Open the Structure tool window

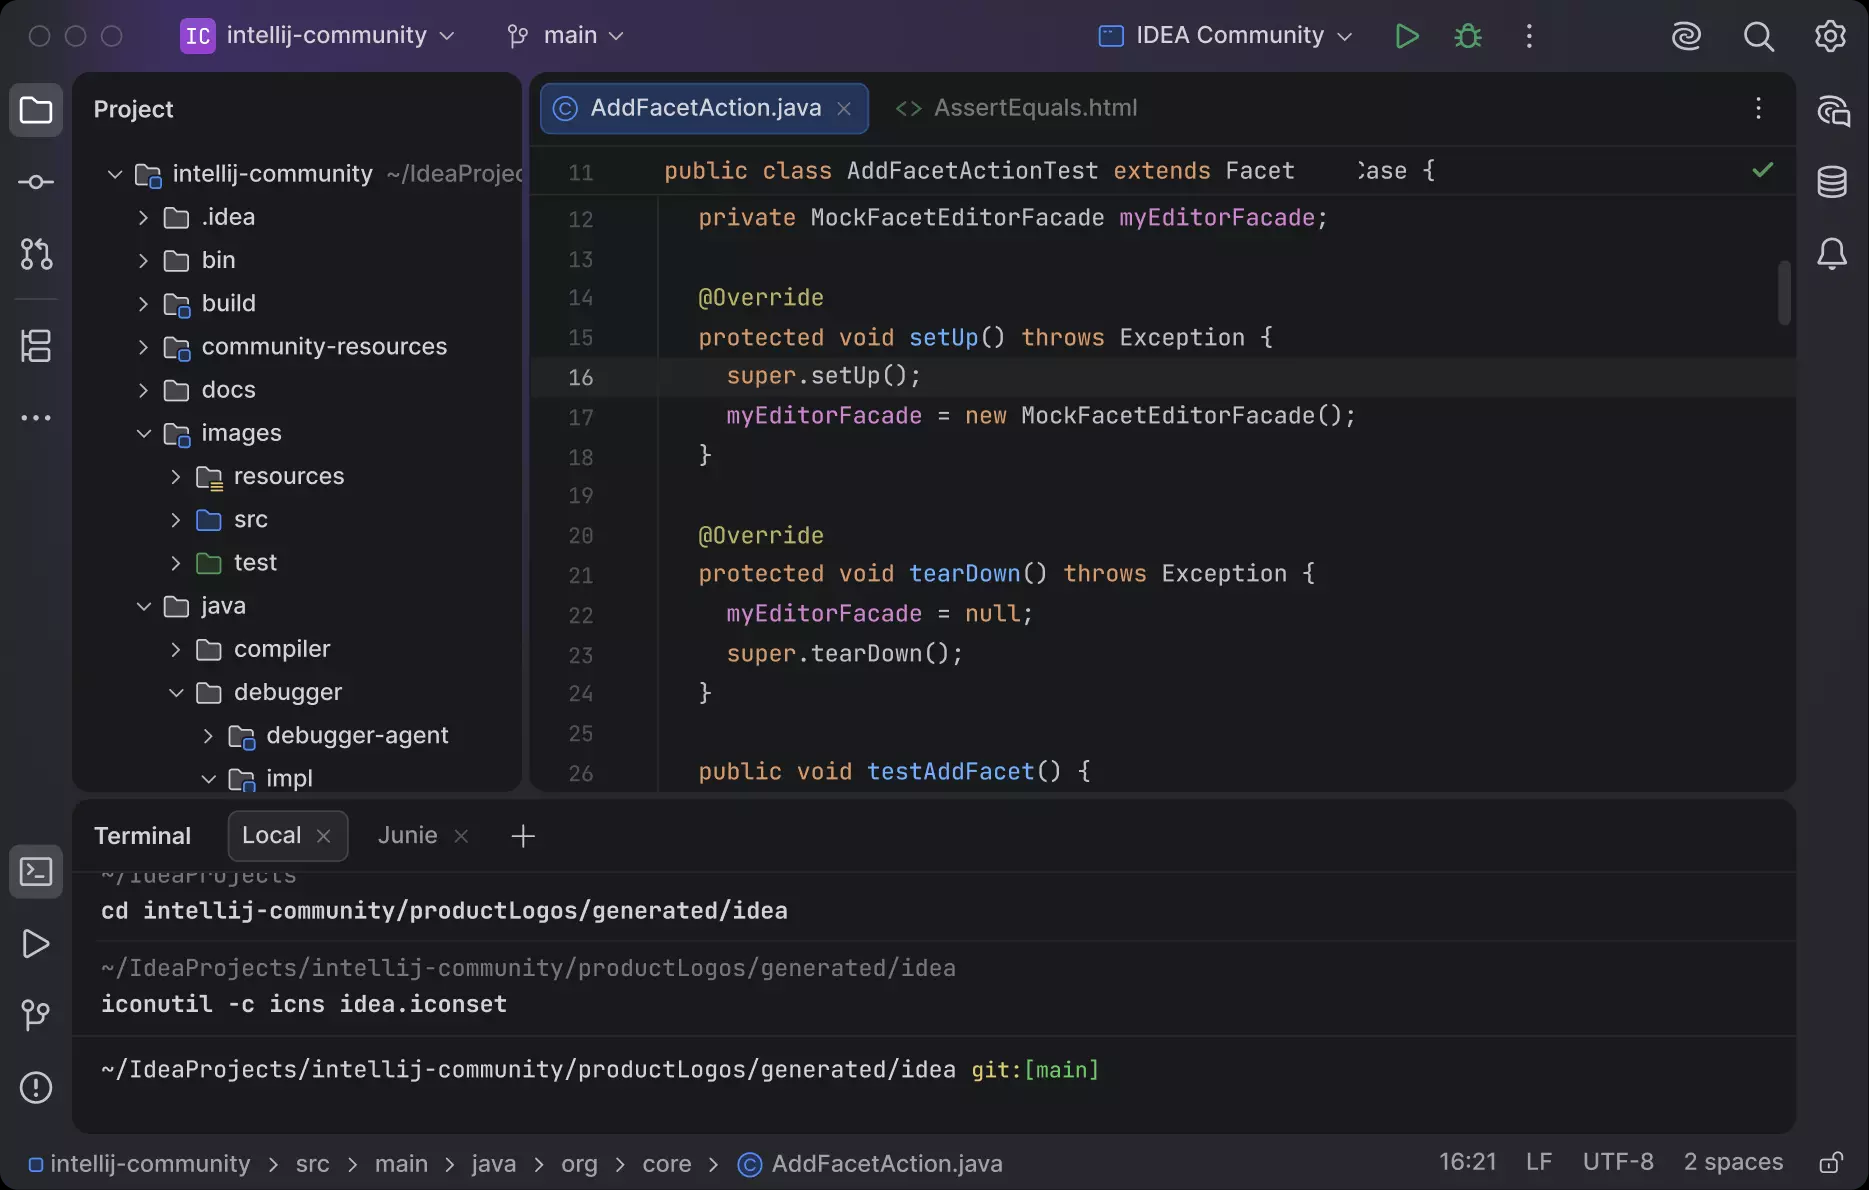tap(36, 346)
